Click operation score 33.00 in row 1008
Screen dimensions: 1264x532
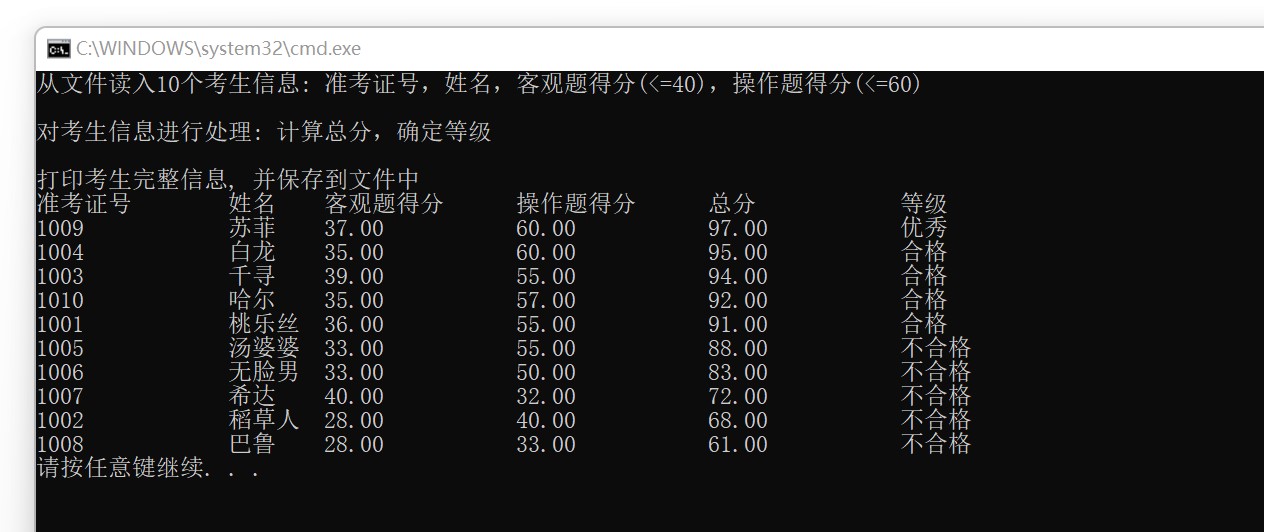pyautogui.click(x=546, y=445)
